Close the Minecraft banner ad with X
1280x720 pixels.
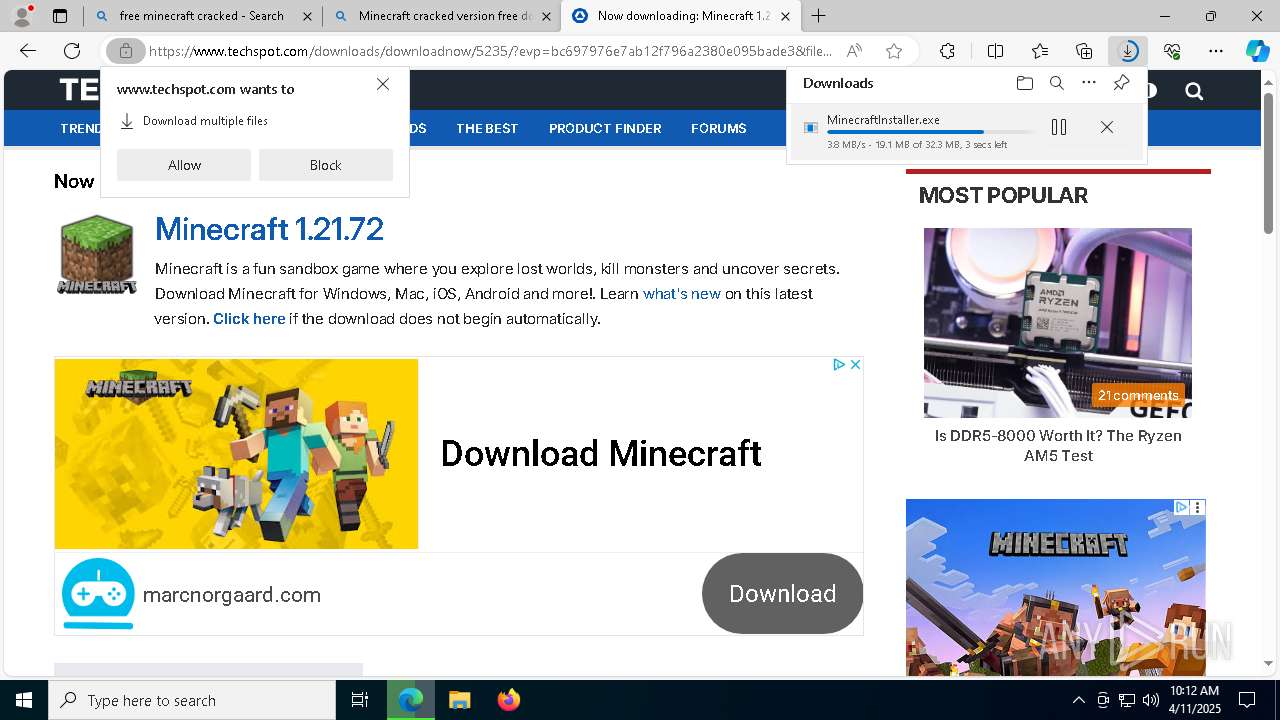tap(855, 365)
